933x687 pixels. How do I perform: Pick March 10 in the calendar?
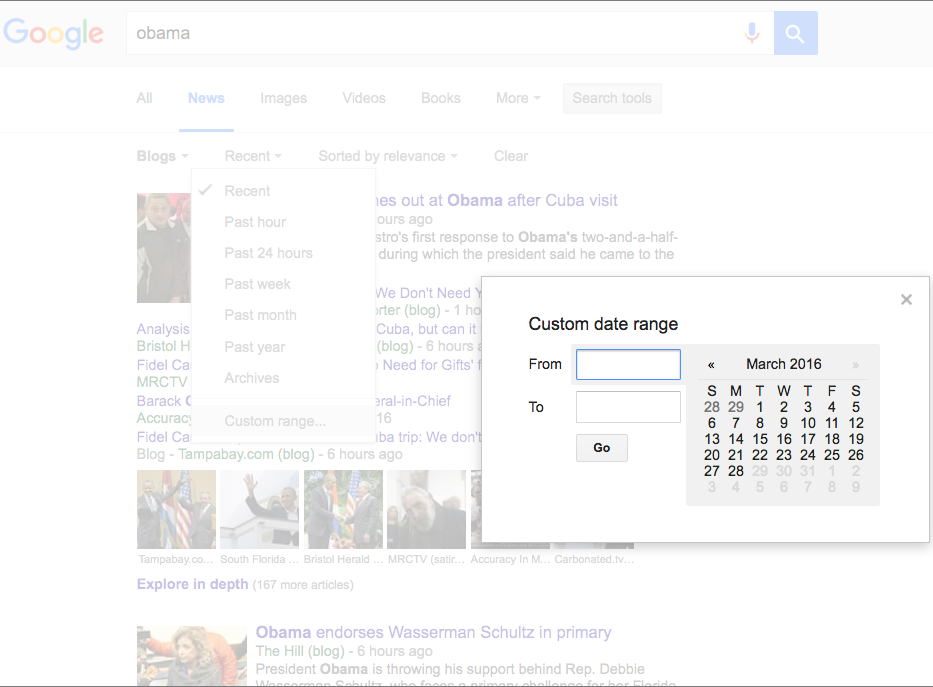point(808,424)
